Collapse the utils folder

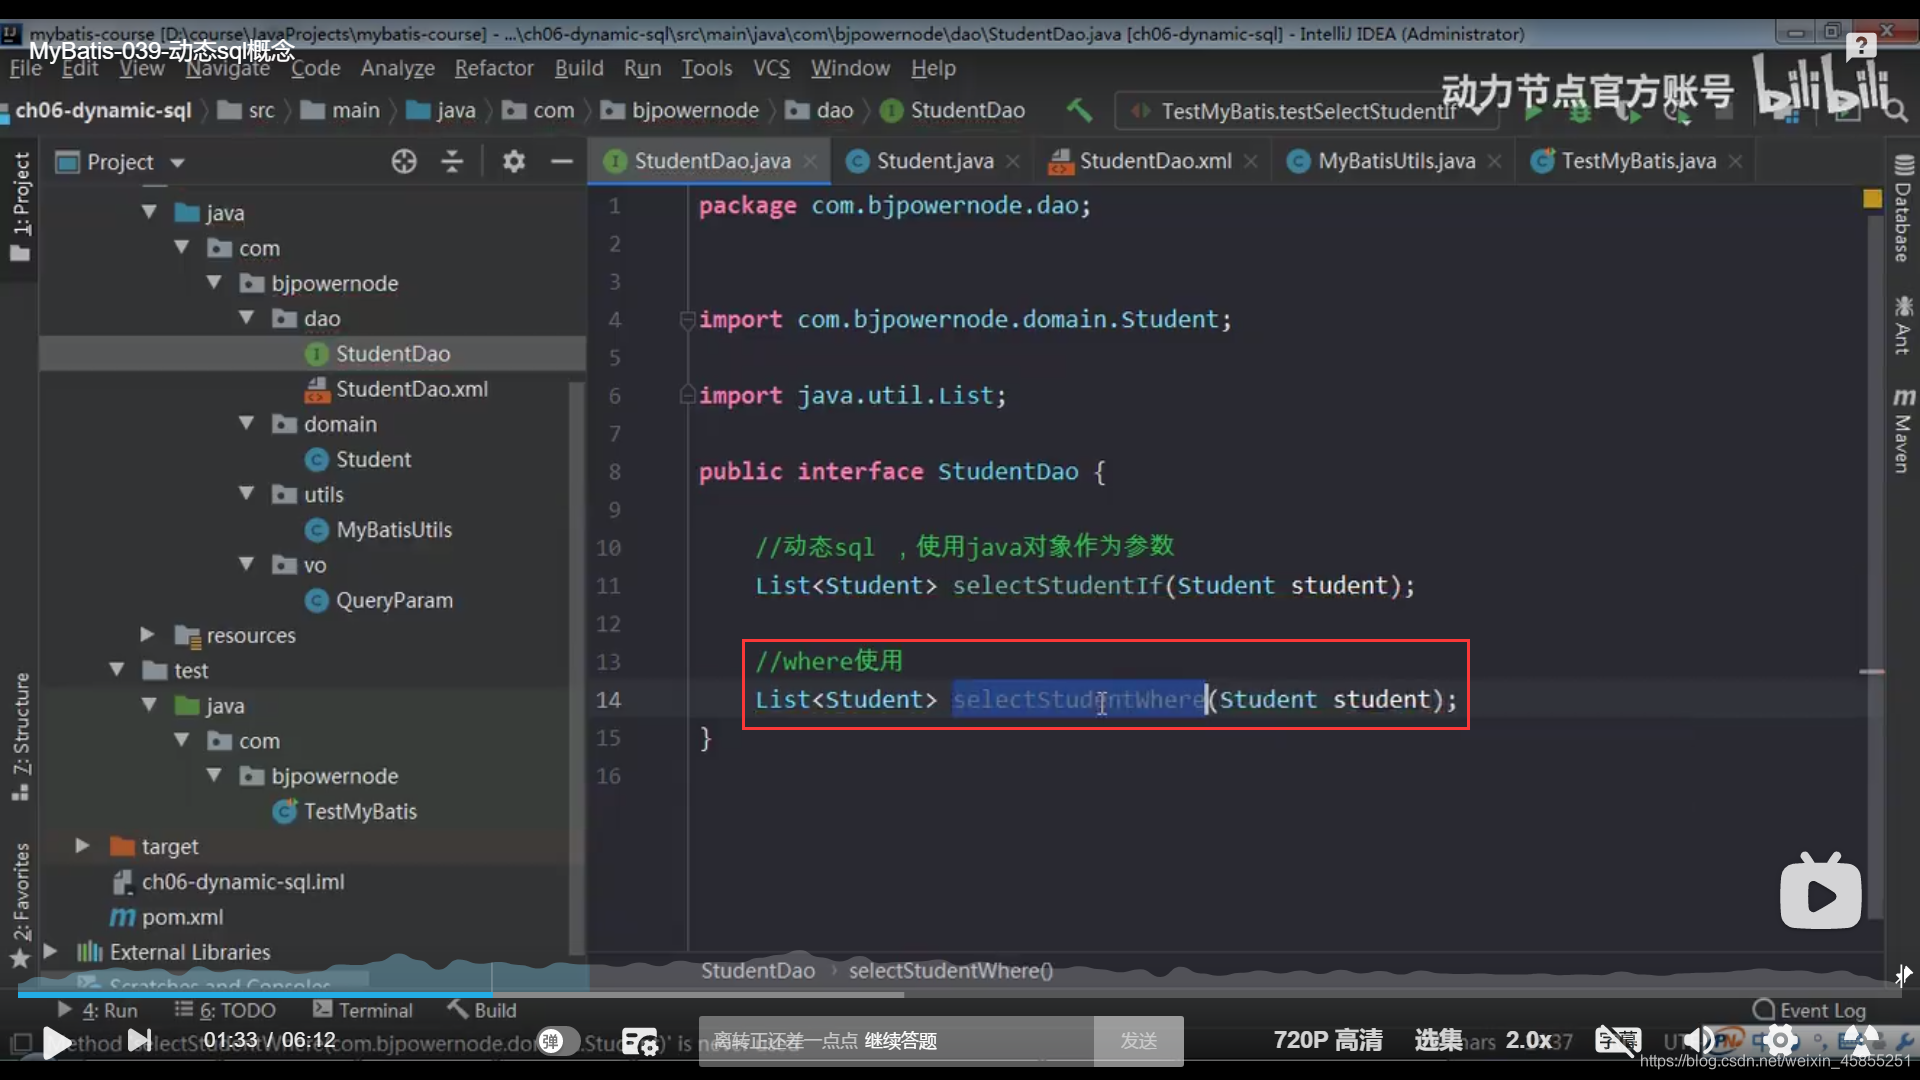click(247, 494)
